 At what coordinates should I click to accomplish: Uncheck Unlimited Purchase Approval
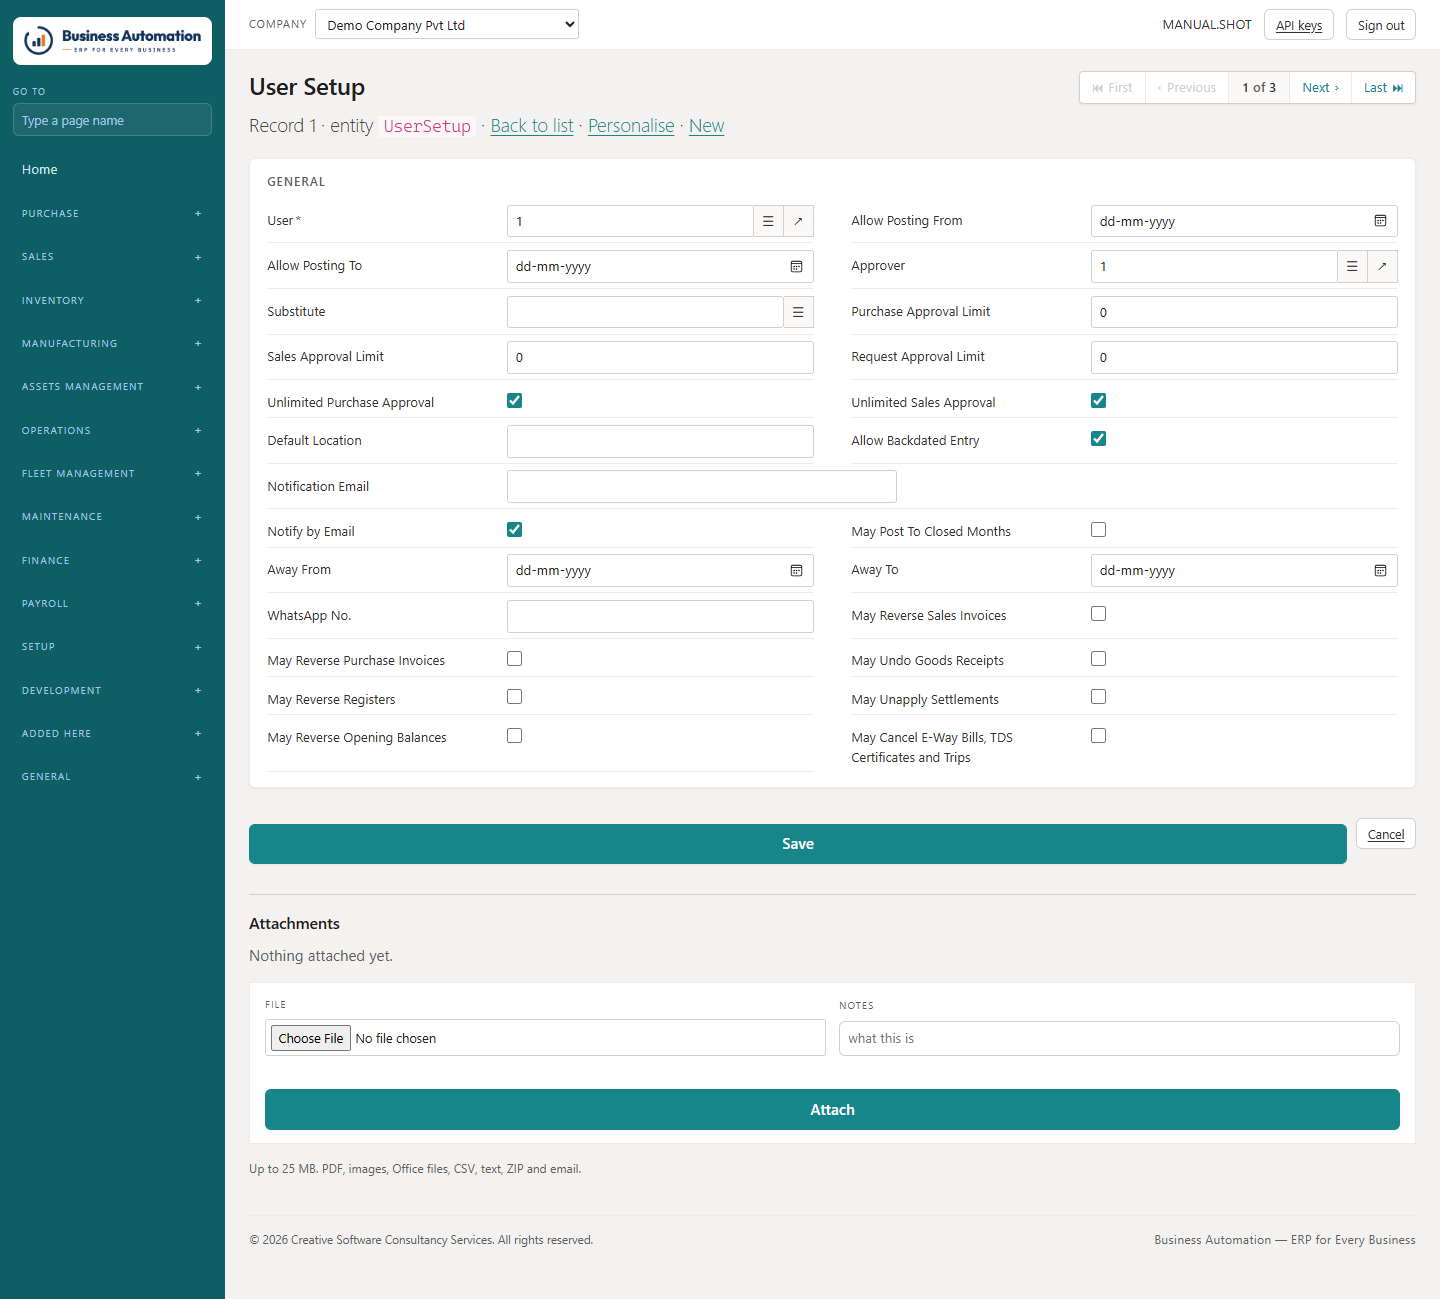pos(514,401)
